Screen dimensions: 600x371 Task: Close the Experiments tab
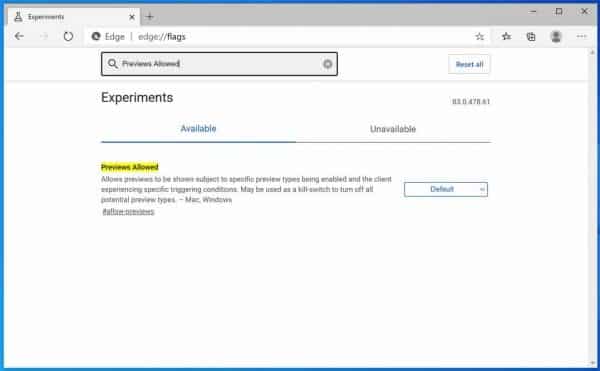(x=132, y=17)
